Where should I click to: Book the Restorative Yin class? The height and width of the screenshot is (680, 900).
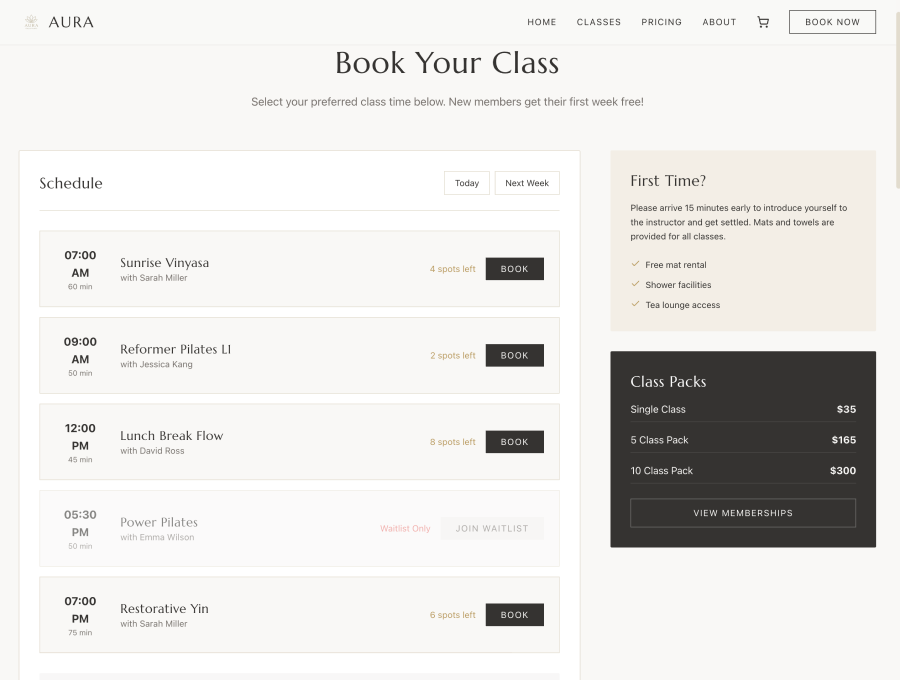click(x=514, y=615)
